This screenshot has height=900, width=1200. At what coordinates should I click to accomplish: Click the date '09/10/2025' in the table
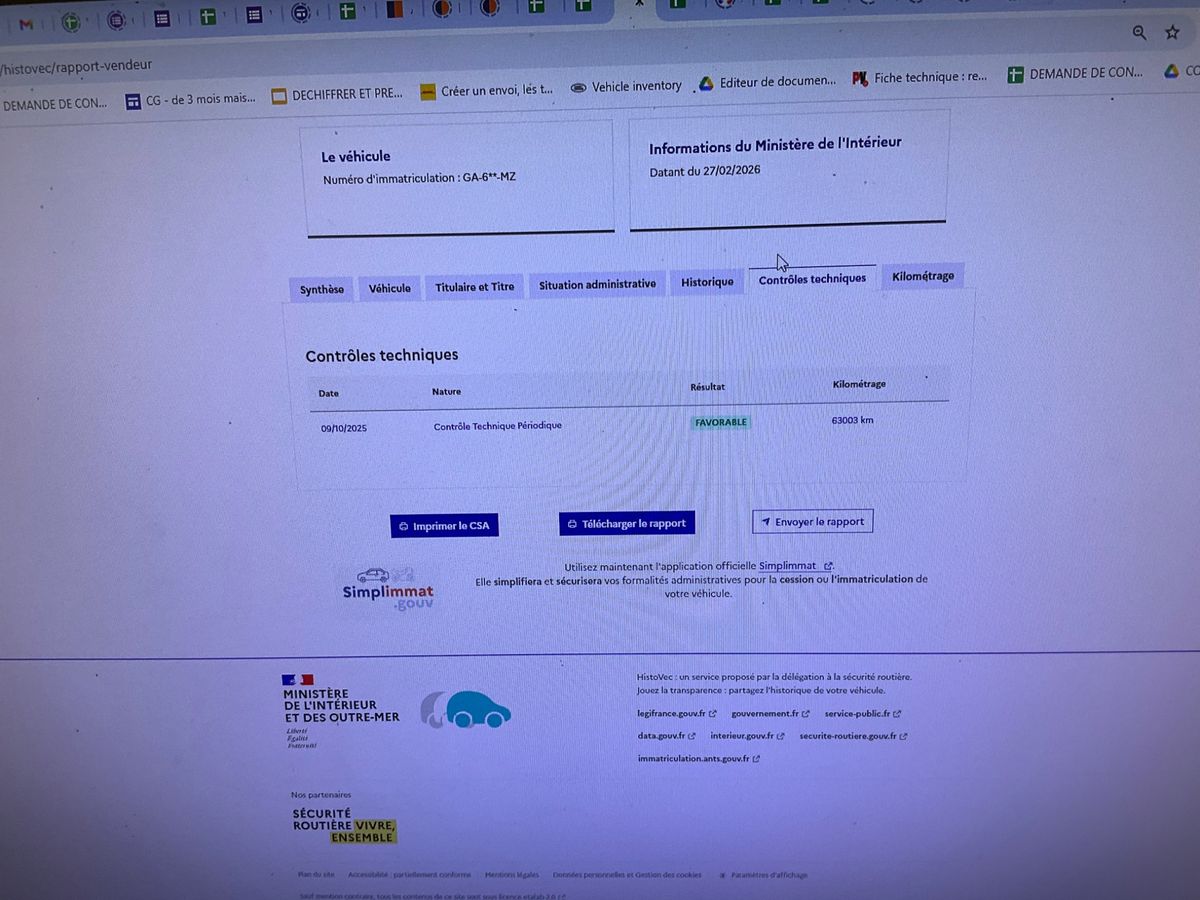coord(343,428)
